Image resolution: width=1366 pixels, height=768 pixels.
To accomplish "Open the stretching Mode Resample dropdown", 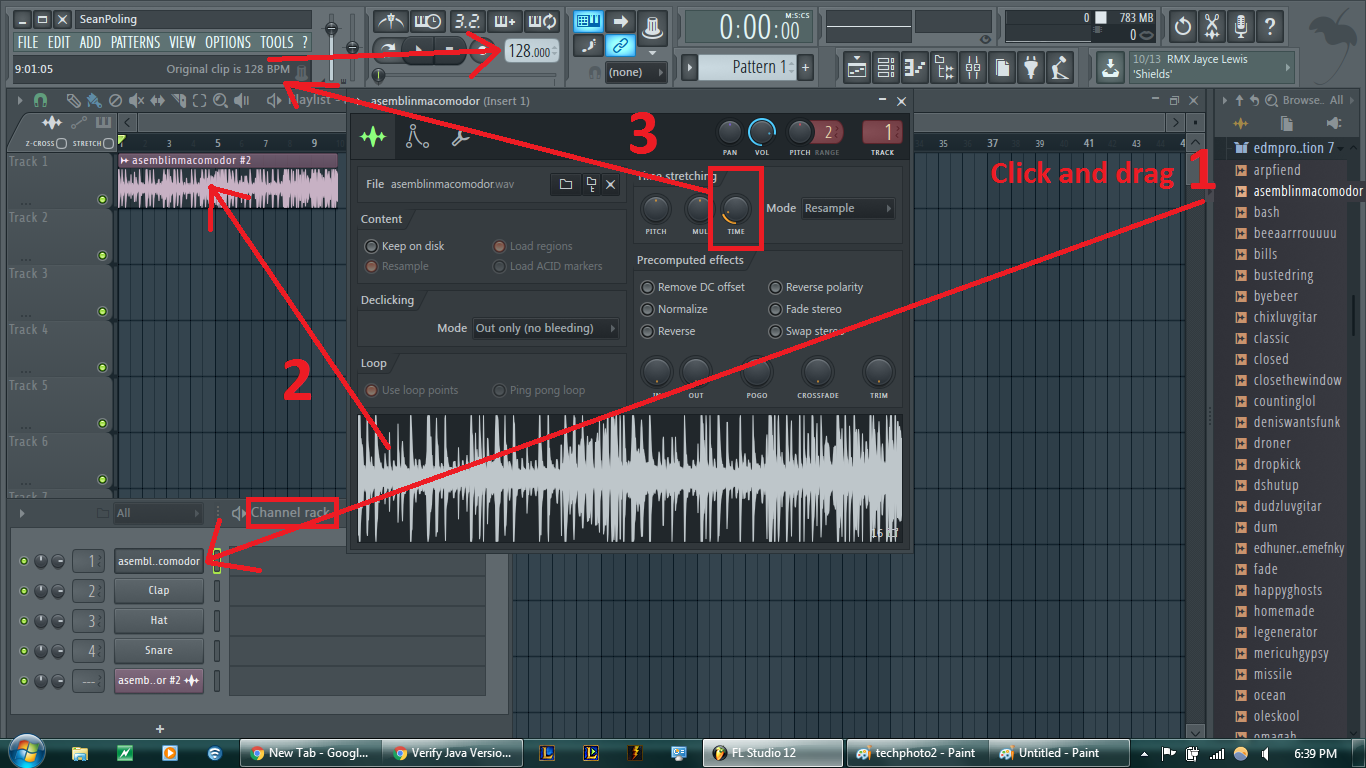I will click(x=847, y=208).
